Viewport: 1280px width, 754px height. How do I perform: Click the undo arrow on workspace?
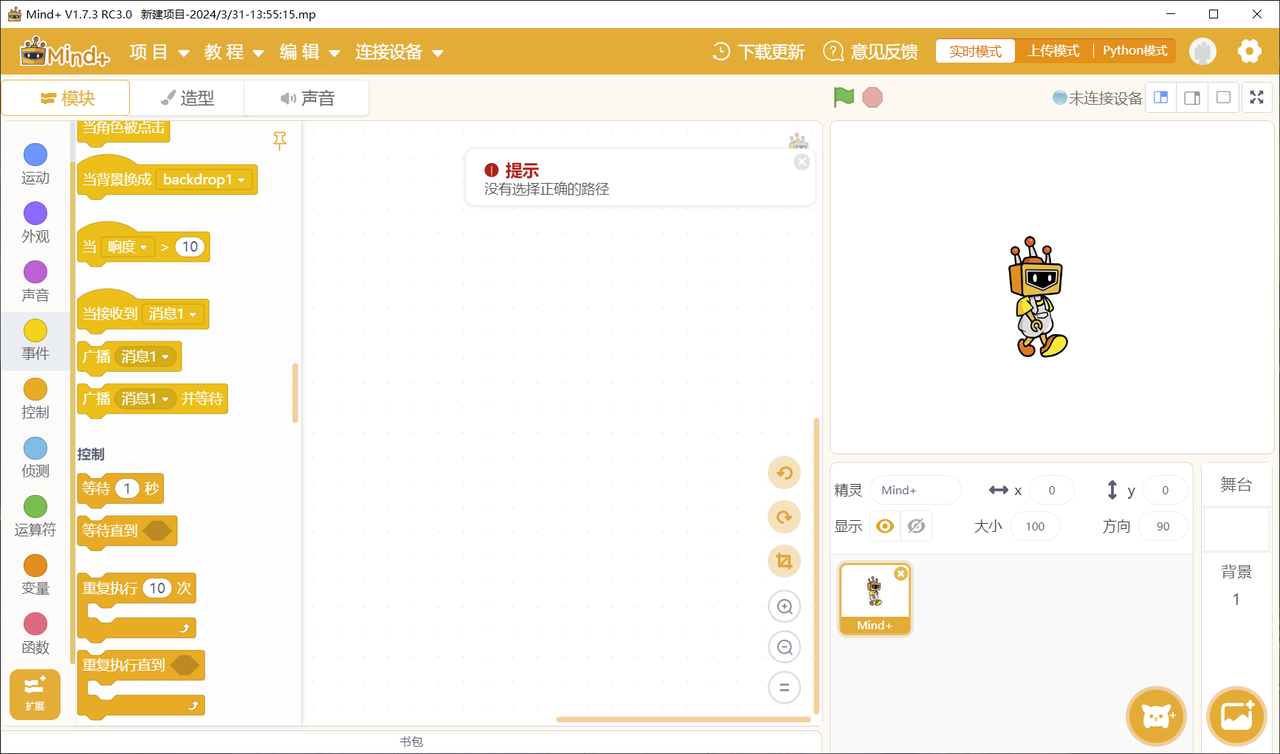pyautogui.click(x=784, y=473)
